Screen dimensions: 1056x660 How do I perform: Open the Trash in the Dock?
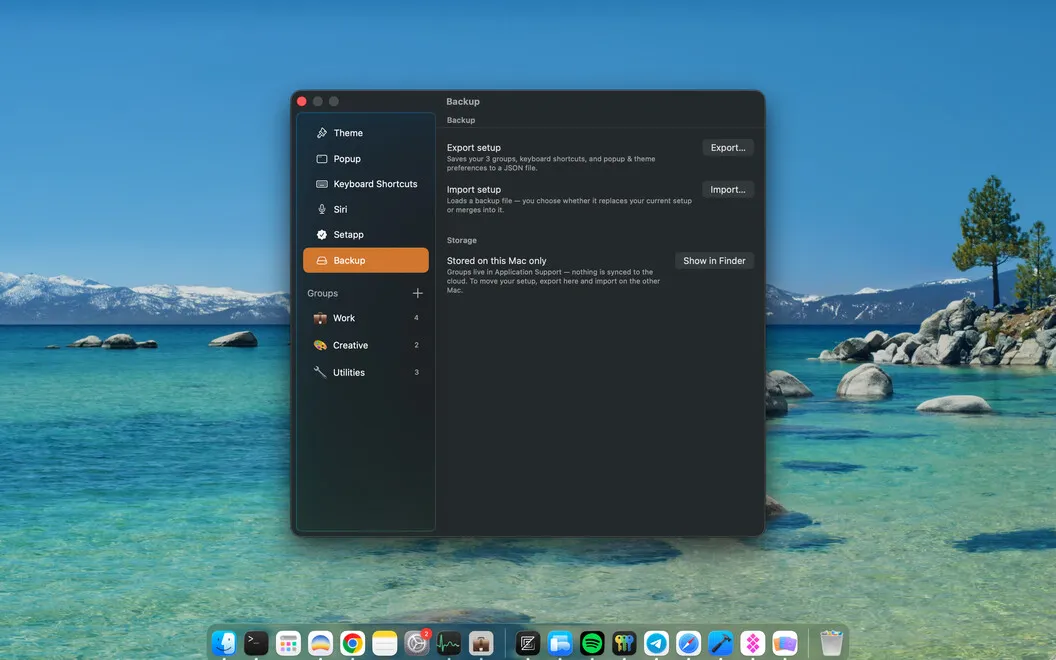coord(831,643)
